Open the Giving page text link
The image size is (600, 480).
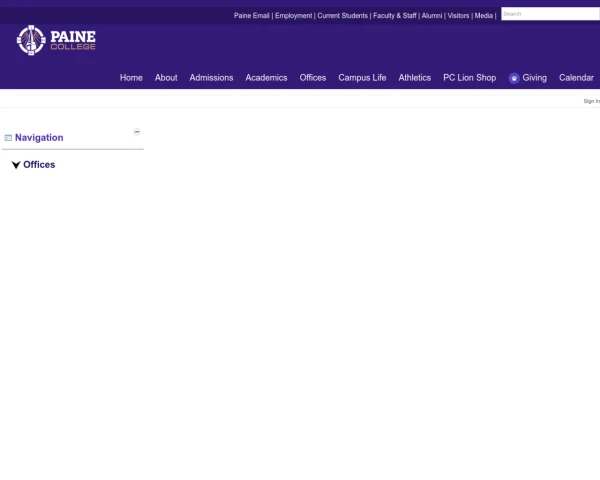[535, 78]
